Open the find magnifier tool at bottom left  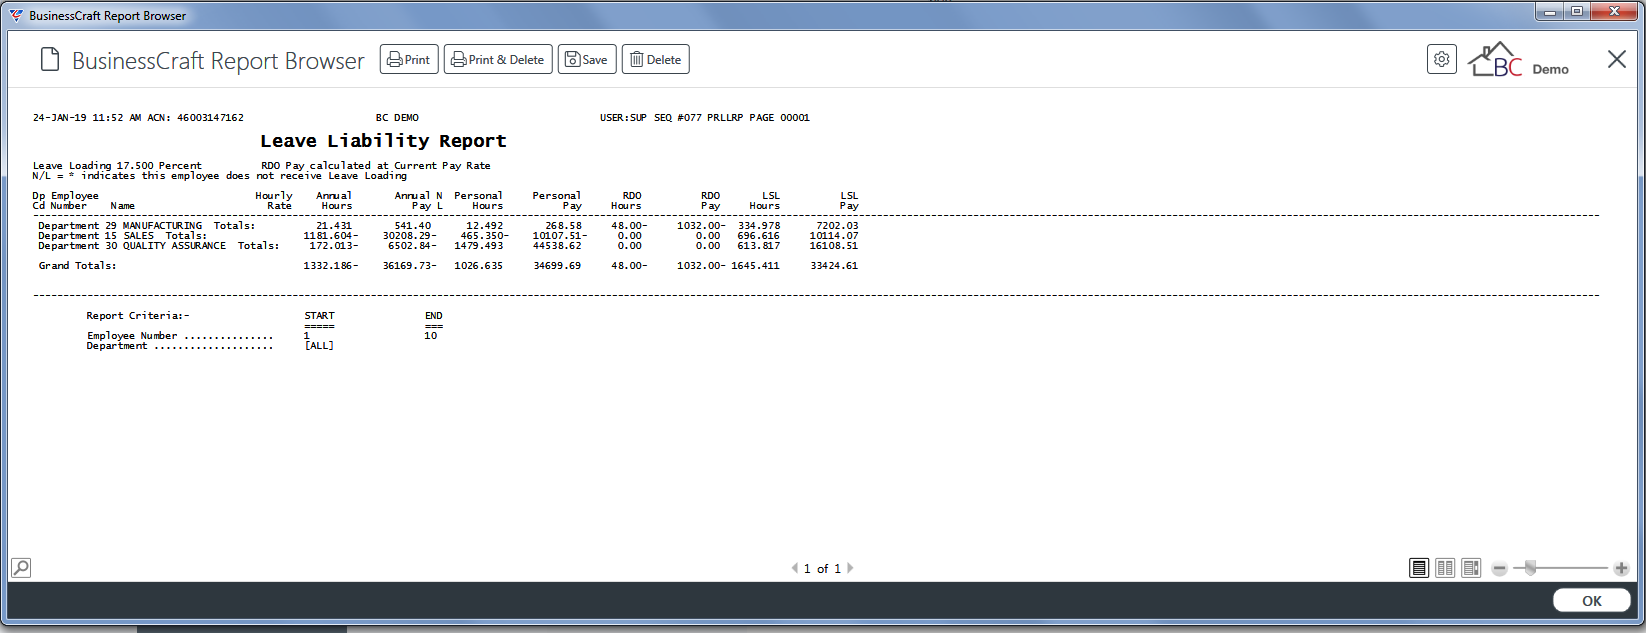click(21, 568)
